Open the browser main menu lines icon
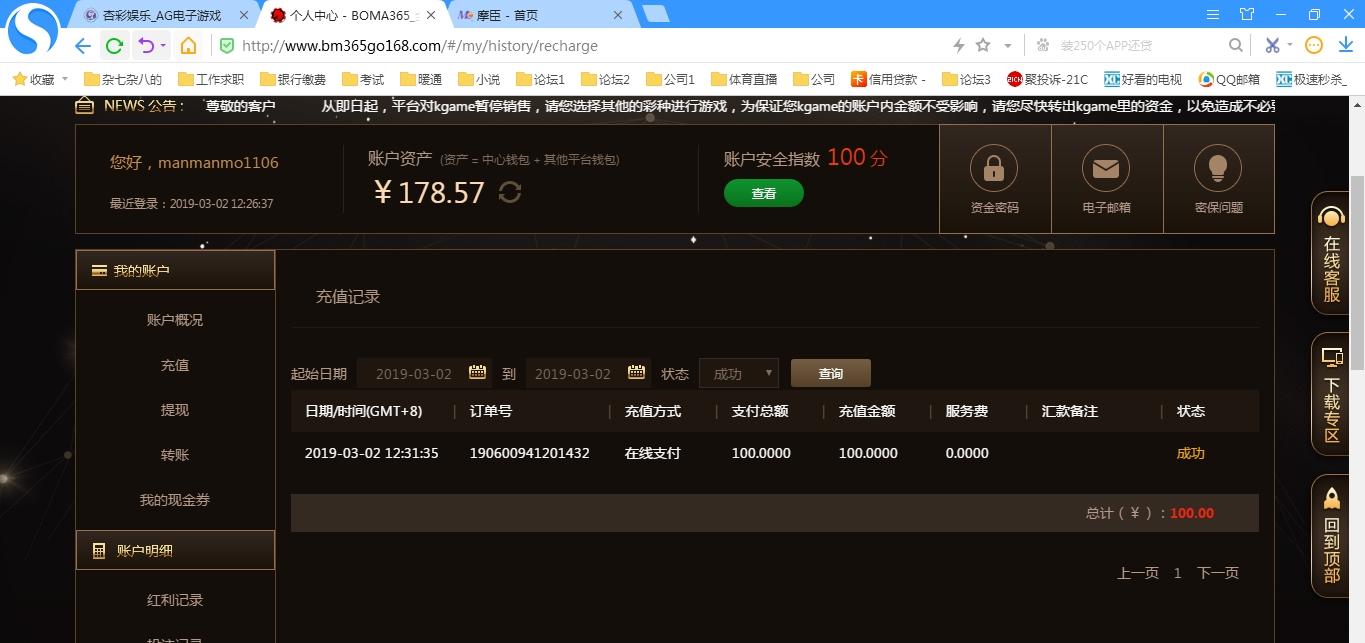The image size is (1365, 643). point(1213,14)
